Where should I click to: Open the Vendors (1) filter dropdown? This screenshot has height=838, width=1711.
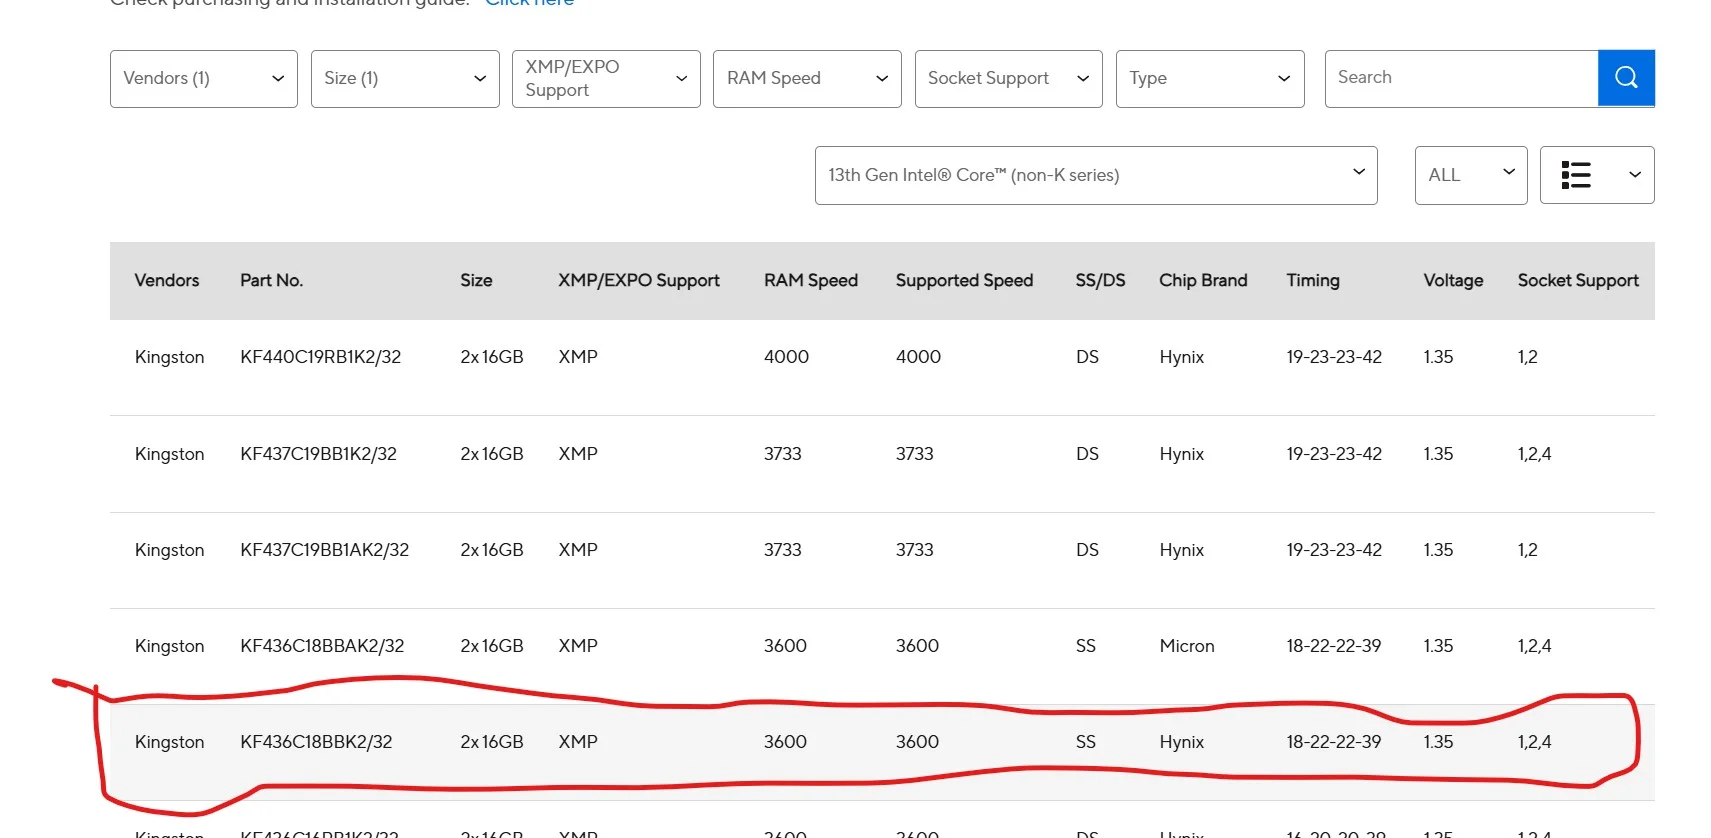[203, 79]
